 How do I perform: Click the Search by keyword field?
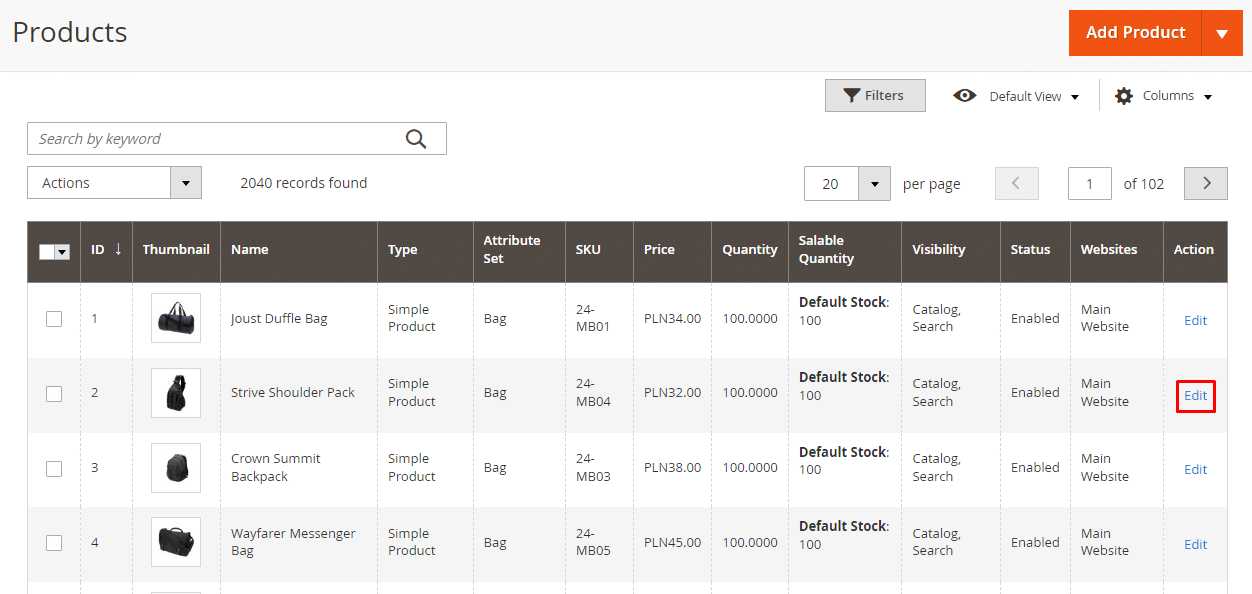pyautogui.click(x=215, y=139)
